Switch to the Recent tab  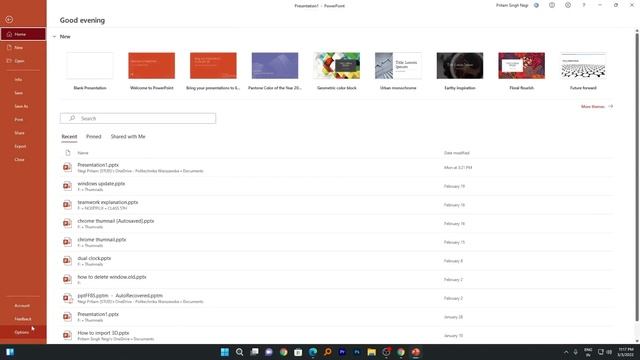[x=69, y=137]
